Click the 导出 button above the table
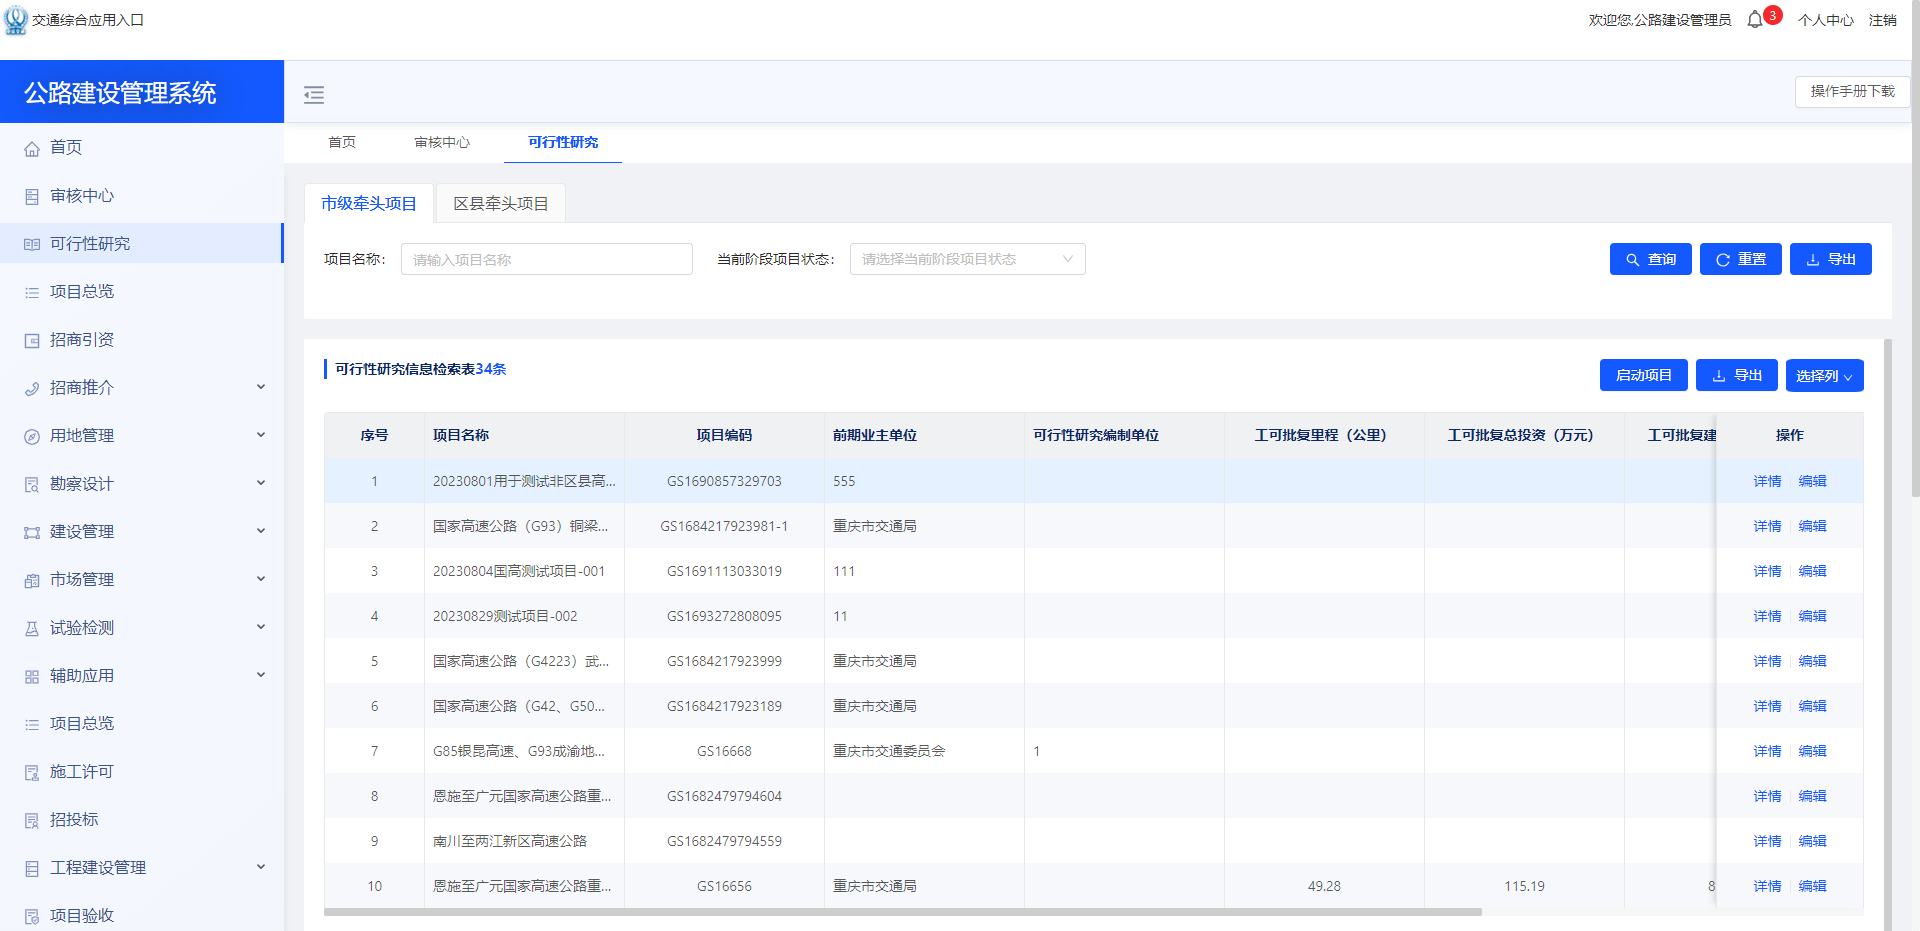 point(1736,376)
